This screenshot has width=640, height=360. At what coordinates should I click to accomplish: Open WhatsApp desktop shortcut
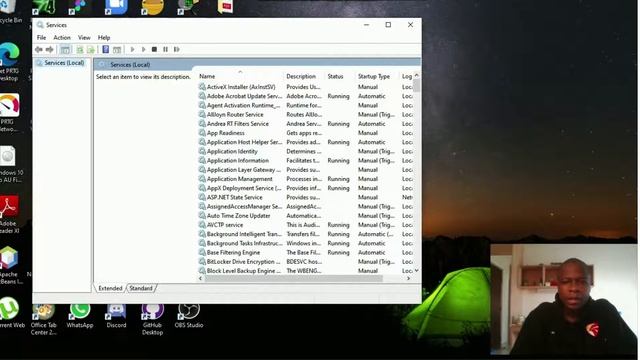tap(80, 317)
